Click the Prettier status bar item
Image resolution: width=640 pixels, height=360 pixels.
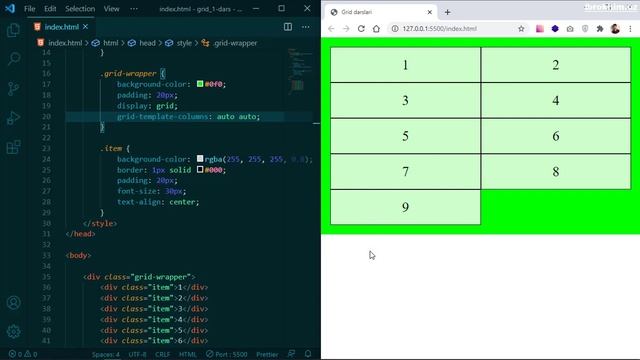tap(267, 354)
